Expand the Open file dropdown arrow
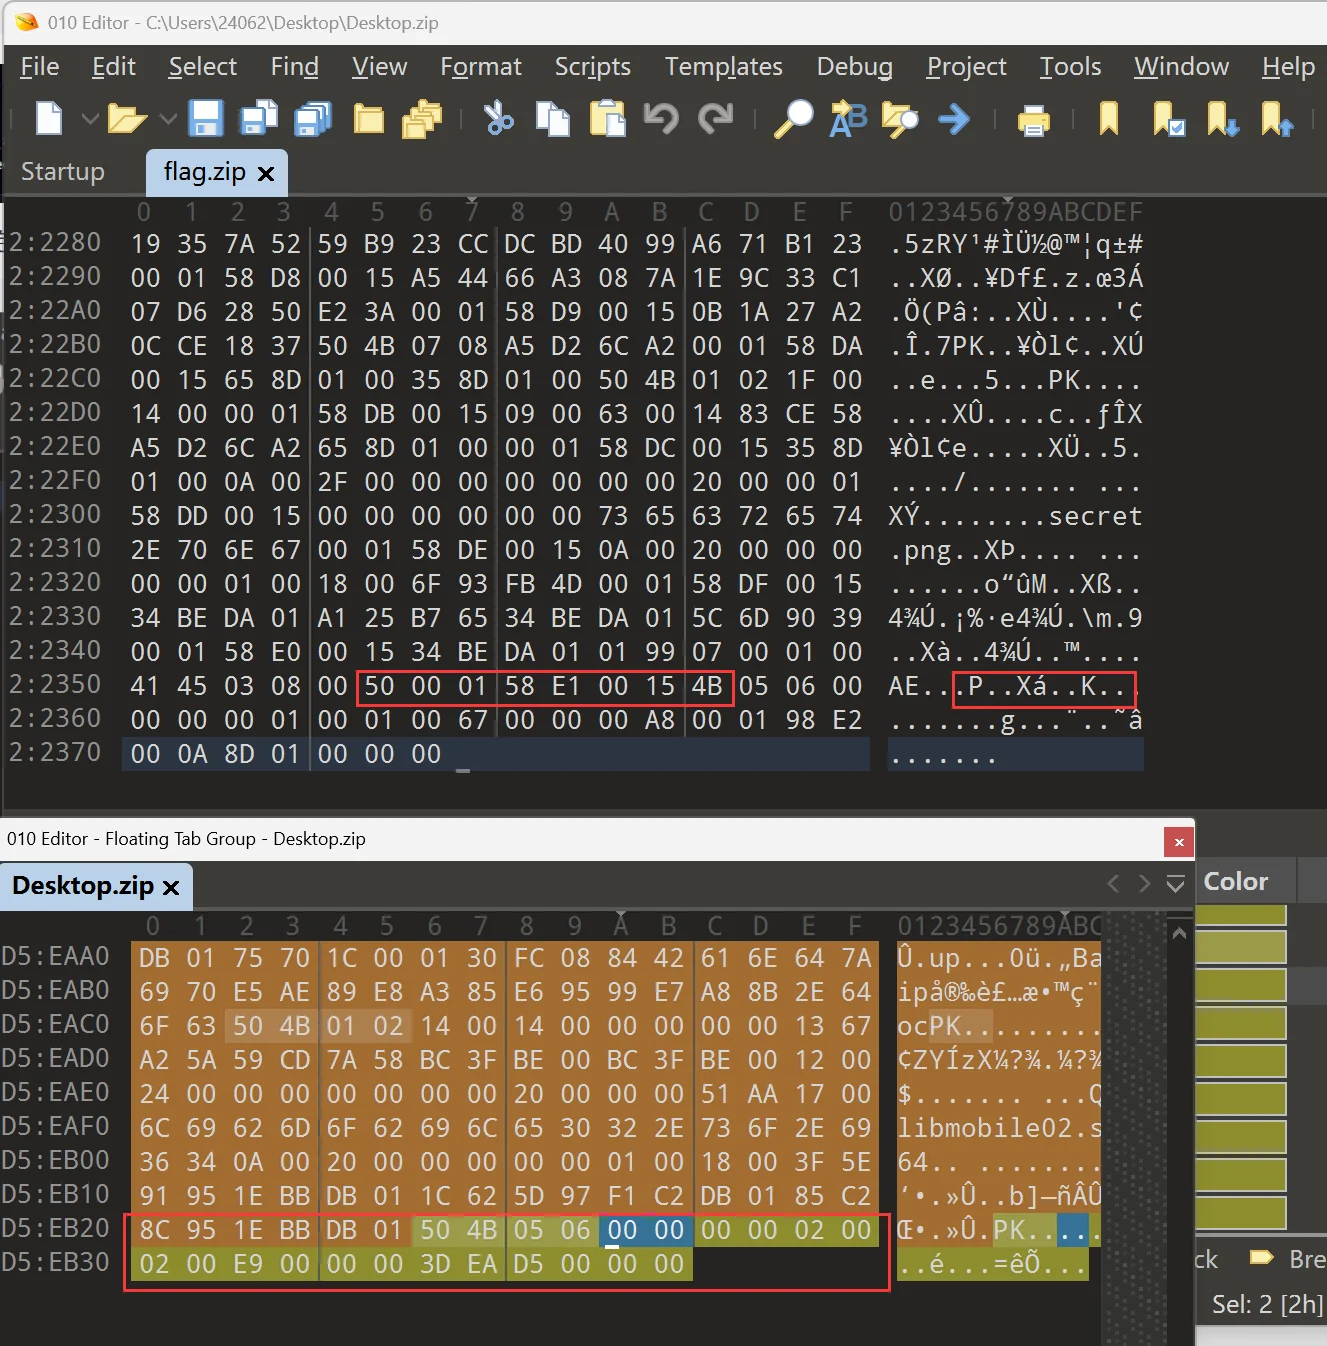The height and width of the screenshot is (1346, 1327). point(169,120)
